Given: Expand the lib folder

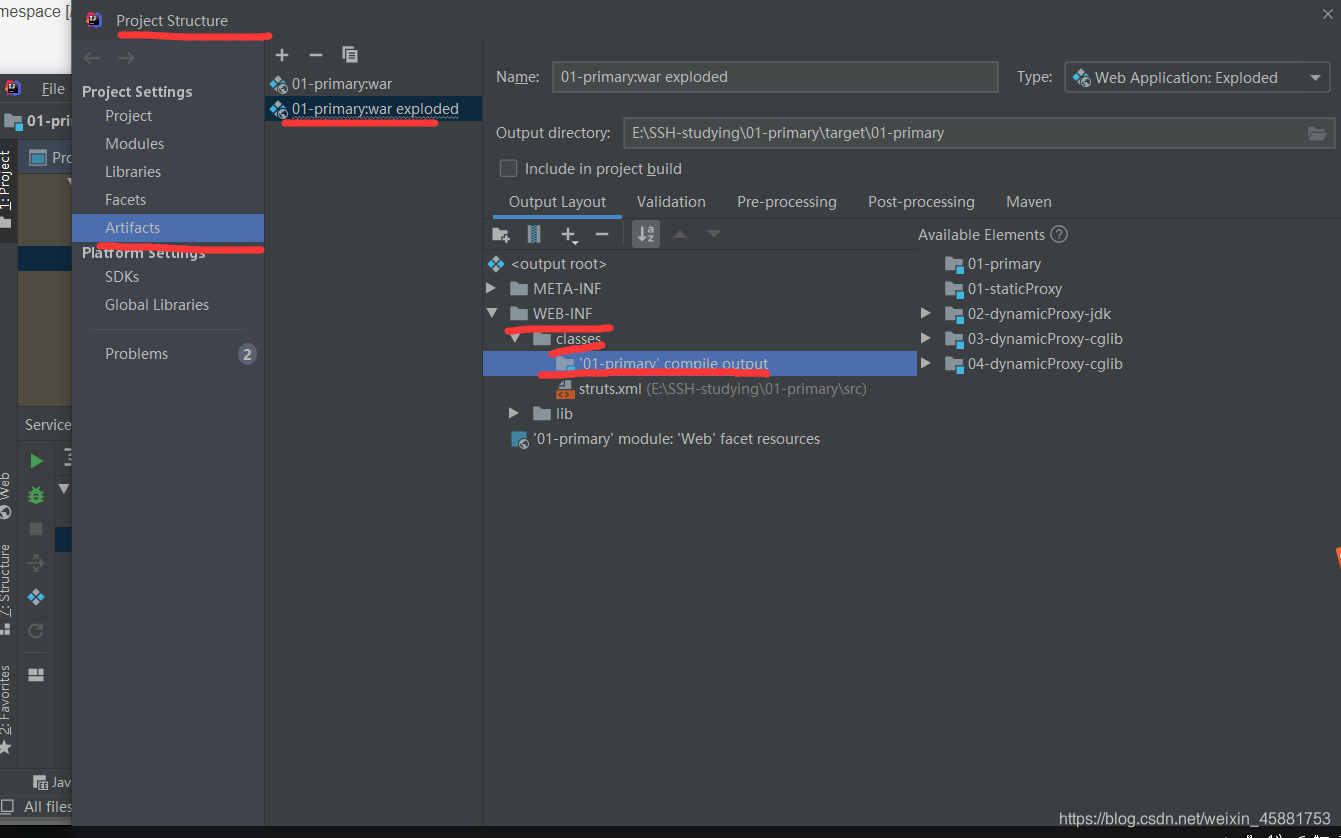Looking at the screenshot, I should (x=514, y=413).
